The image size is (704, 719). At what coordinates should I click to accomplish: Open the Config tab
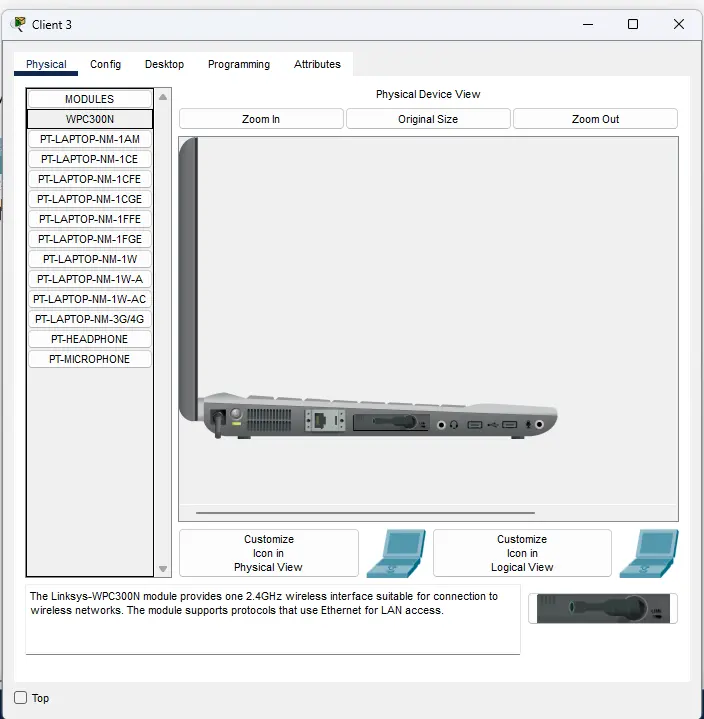coord(105,64)
